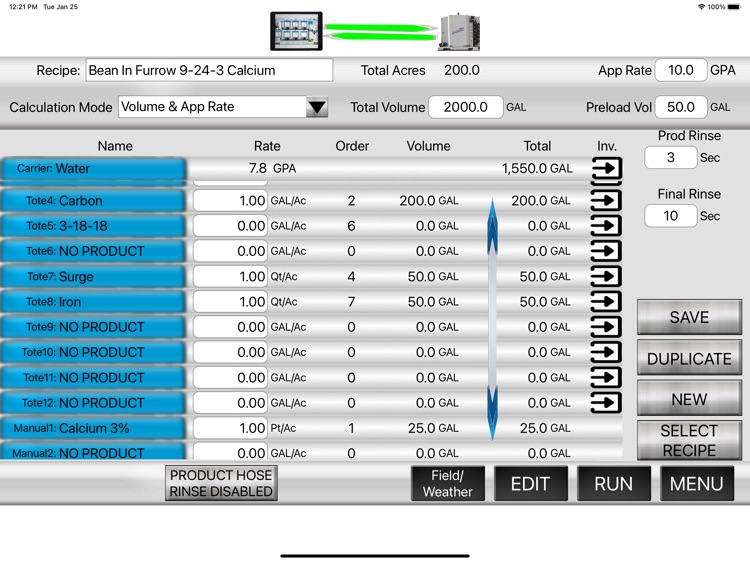This screenshot has width=750, height=562.
Task: Tap the scroll-up arrow in product list
Action: (x=492, y=227)
